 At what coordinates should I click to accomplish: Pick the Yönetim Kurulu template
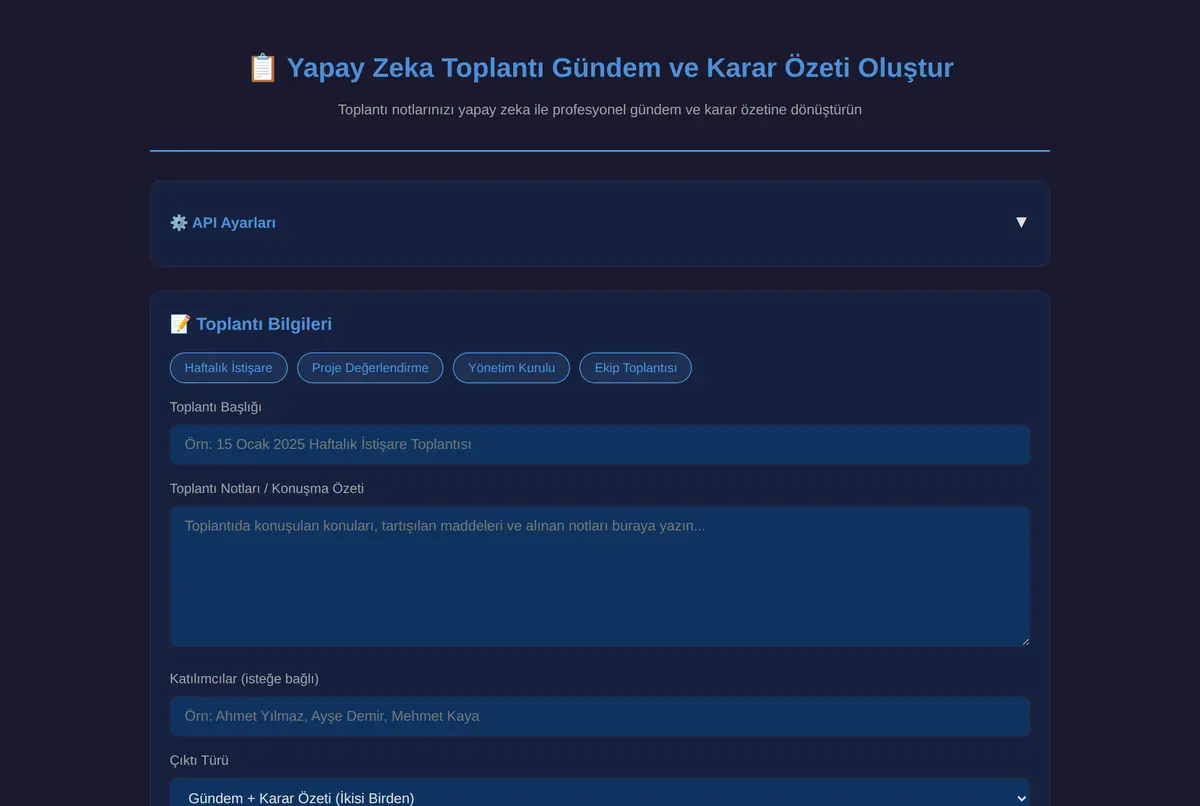511,368
